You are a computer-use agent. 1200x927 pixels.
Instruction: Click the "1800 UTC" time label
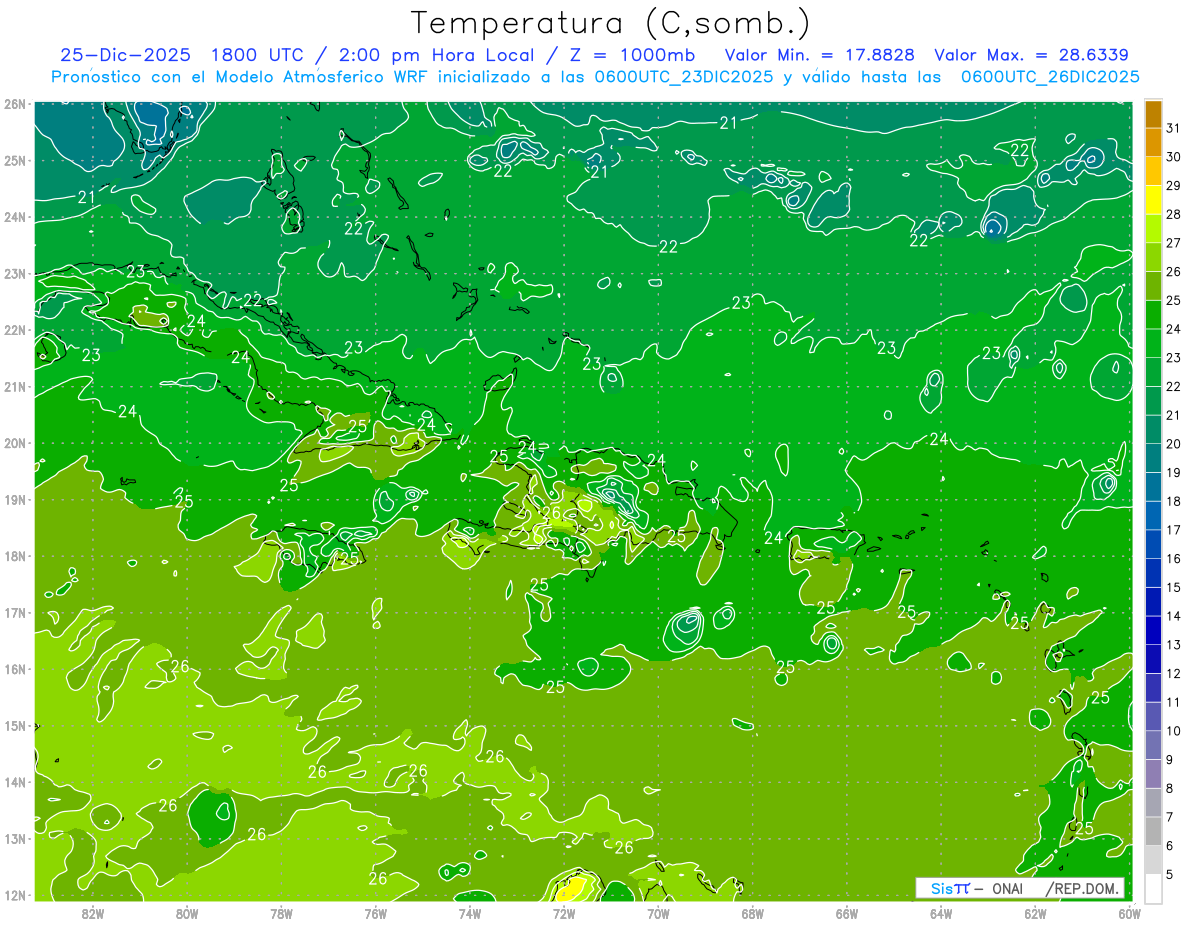click(x=256, y=56)
